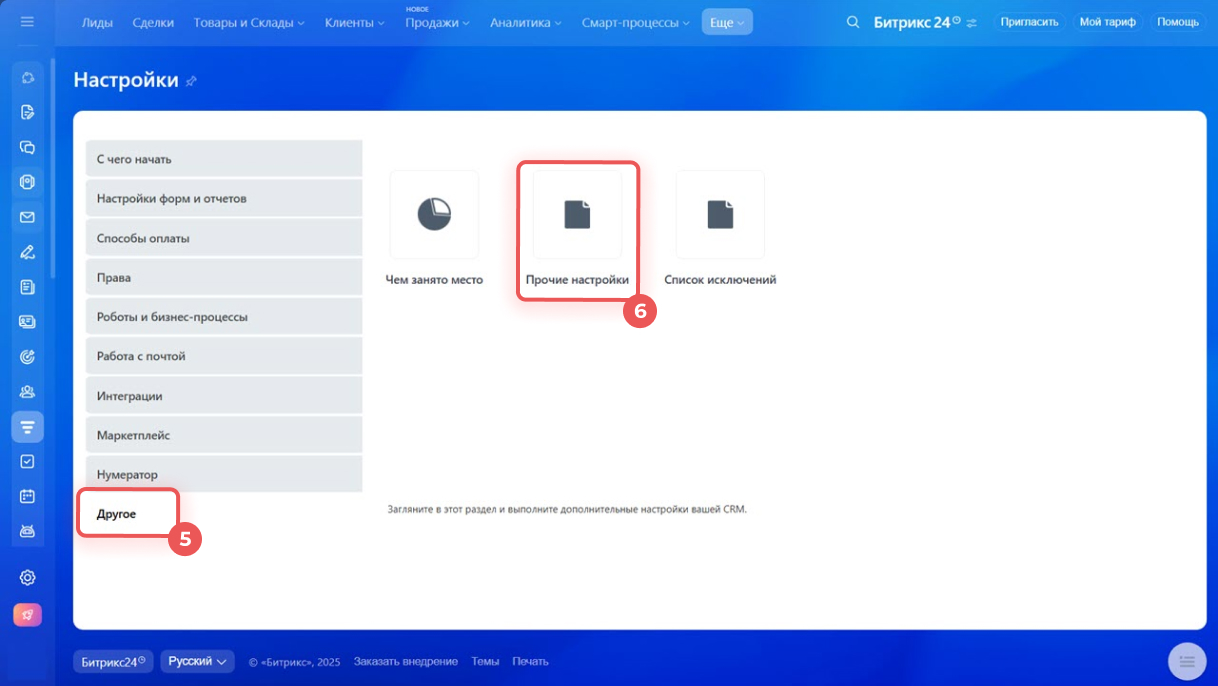
Task: Open the 'Прочие настройки' tile
Action: tap(577, 215)
